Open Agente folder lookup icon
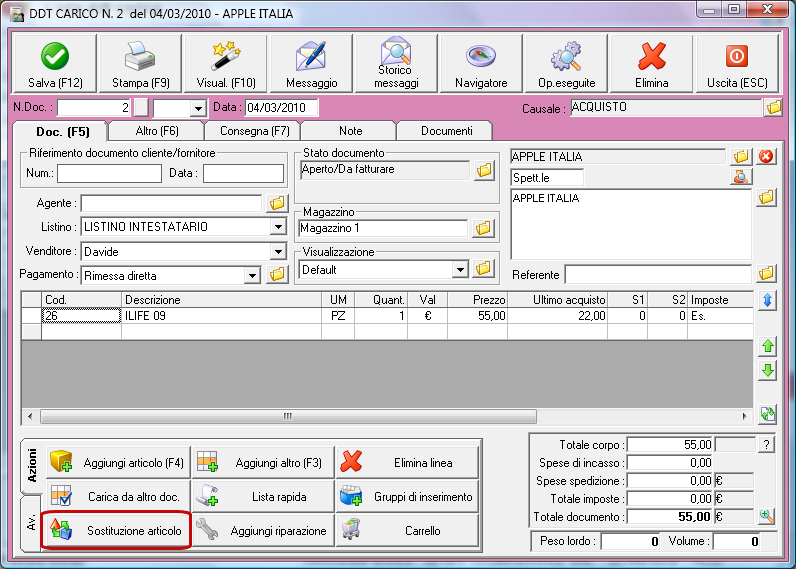This screenshot has height=569, width=796. (277, 204)
